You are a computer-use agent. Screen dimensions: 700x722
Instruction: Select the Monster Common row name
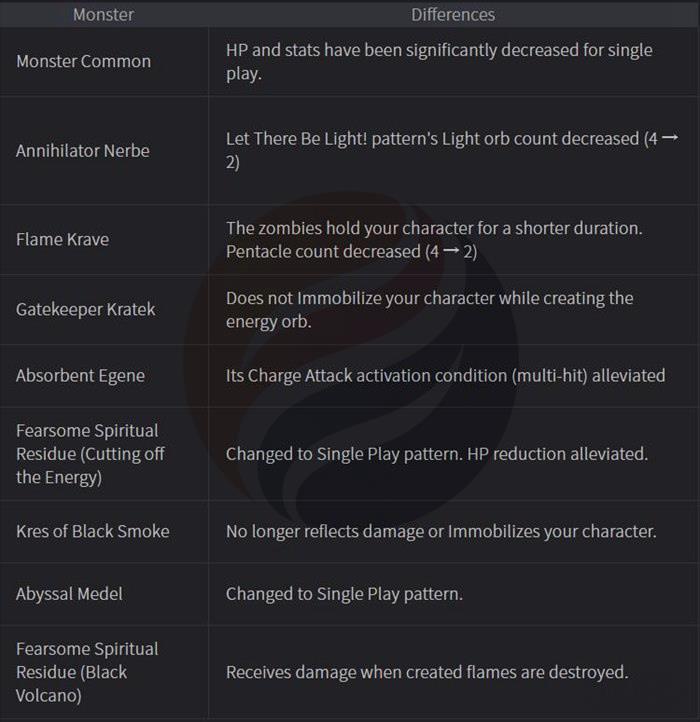coord(84,62)
